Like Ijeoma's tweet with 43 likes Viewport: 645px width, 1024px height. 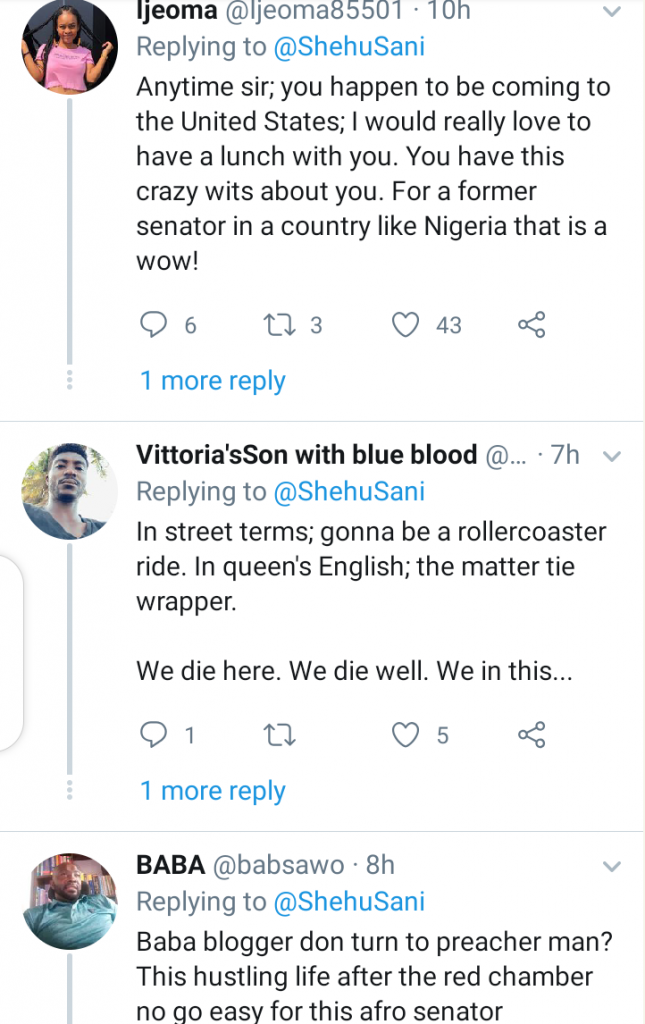click(x=405, y=324)
